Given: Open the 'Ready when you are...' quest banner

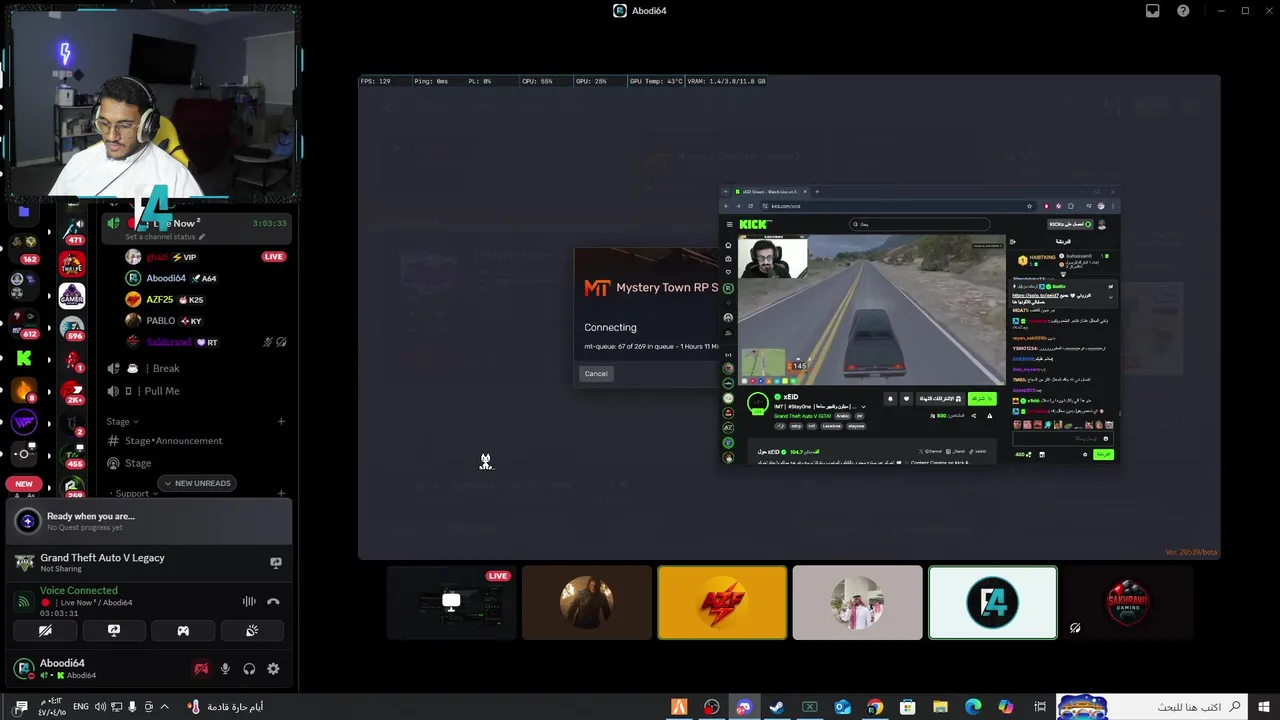Looking at the screenshot, I should (x=149, y=521).
